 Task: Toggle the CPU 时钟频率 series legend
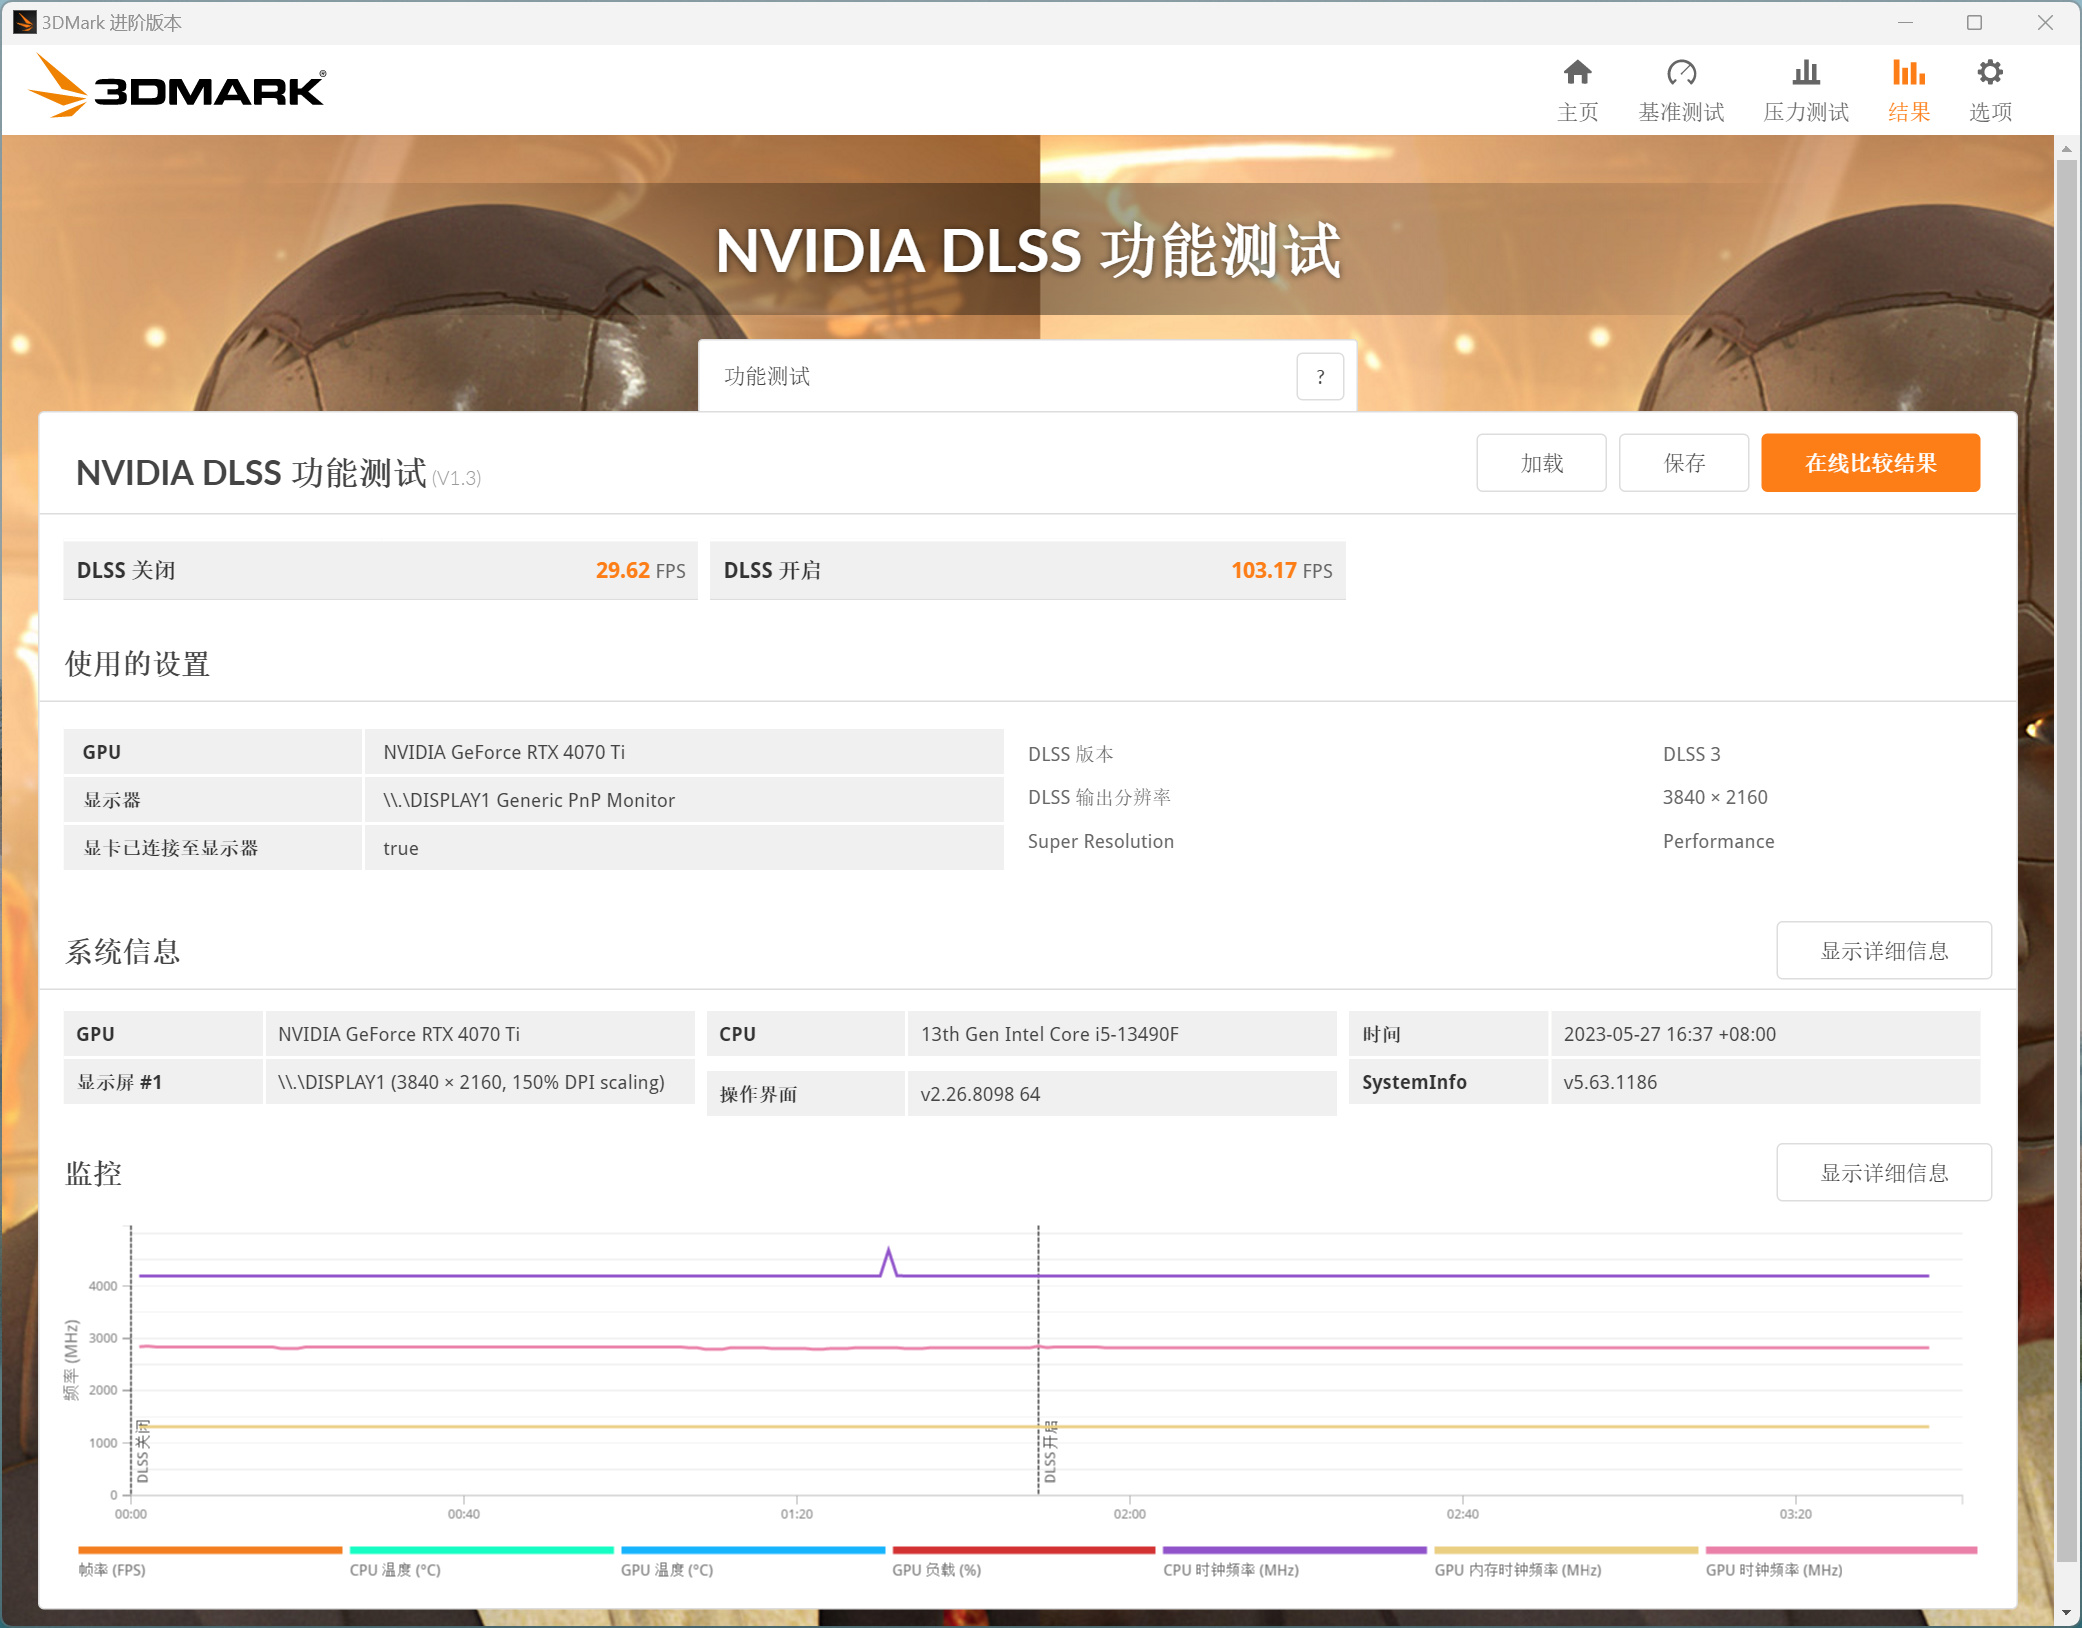[1294, 1551]
